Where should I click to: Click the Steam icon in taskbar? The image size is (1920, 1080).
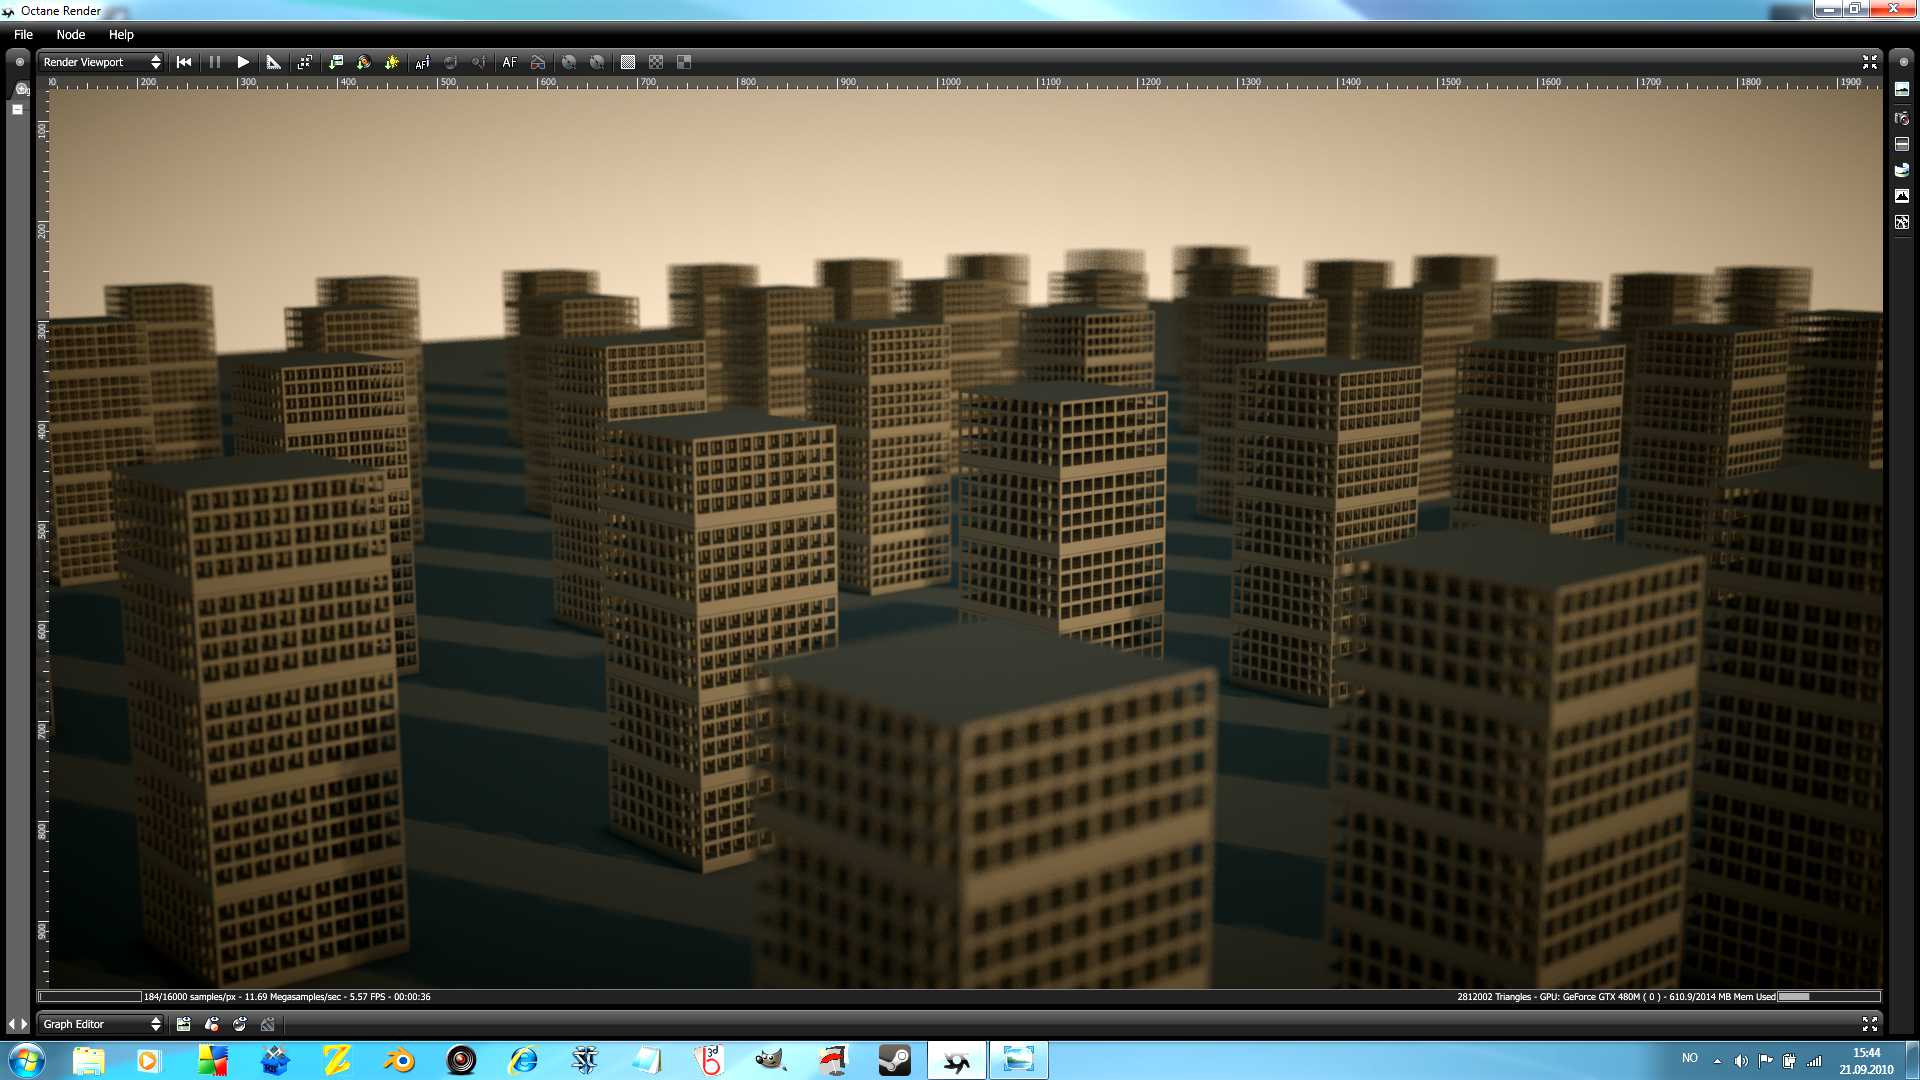pos(894,1060)
